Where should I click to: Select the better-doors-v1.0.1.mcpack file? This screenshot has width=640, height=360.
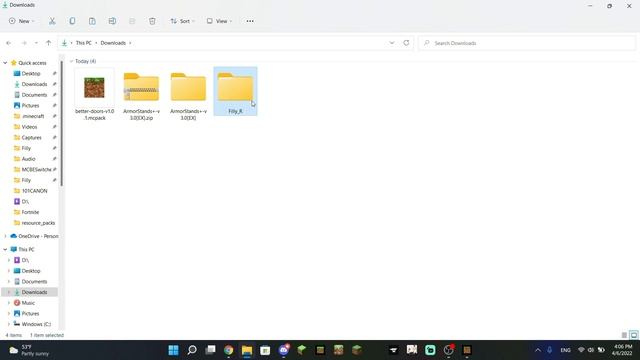[94, 95]
